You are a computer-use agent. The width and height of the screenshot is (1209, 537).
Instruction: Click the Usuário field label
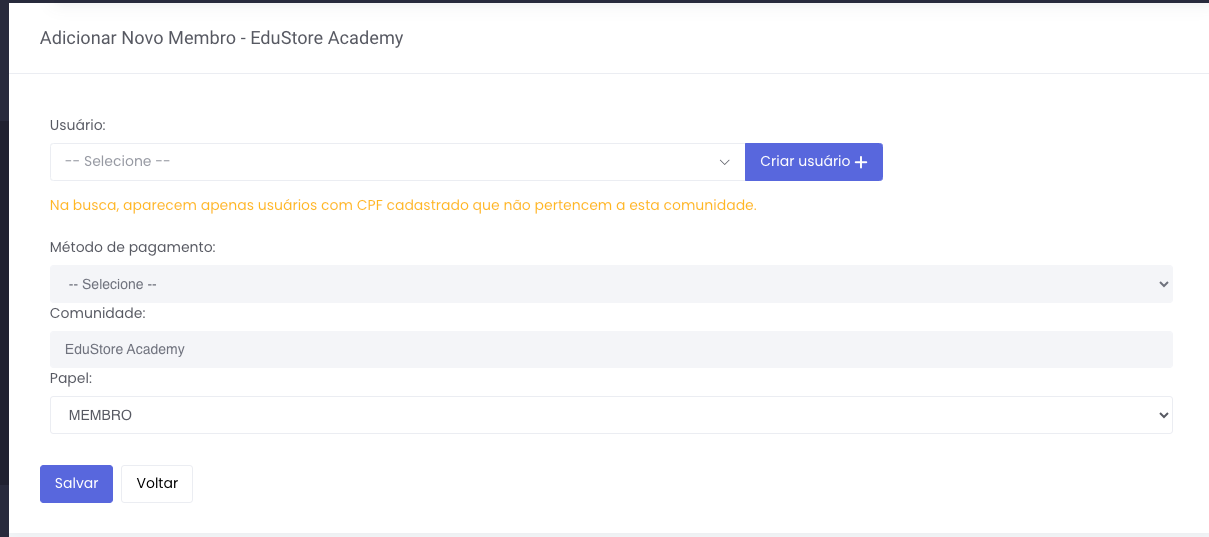click(78, 125)
